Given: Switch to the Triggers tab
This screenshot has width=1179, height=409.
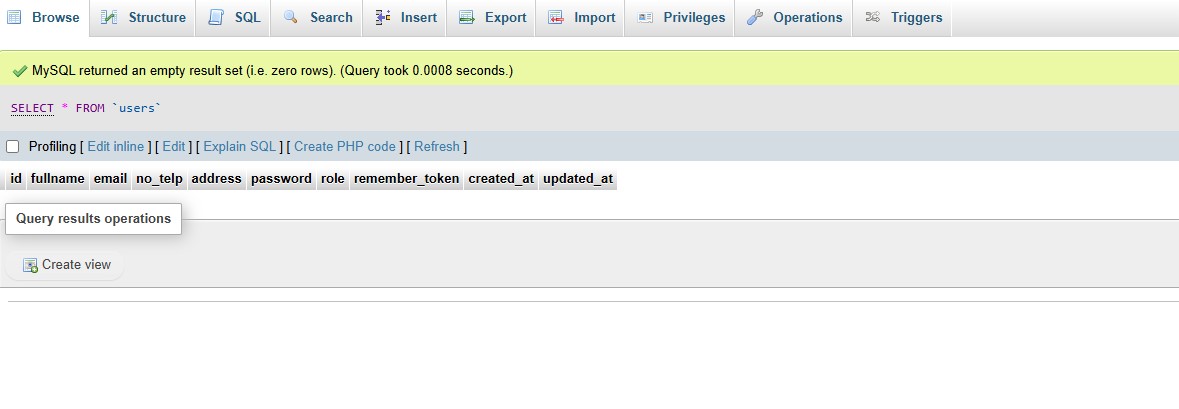Looking at the screenshot, I should pos(916,17).
